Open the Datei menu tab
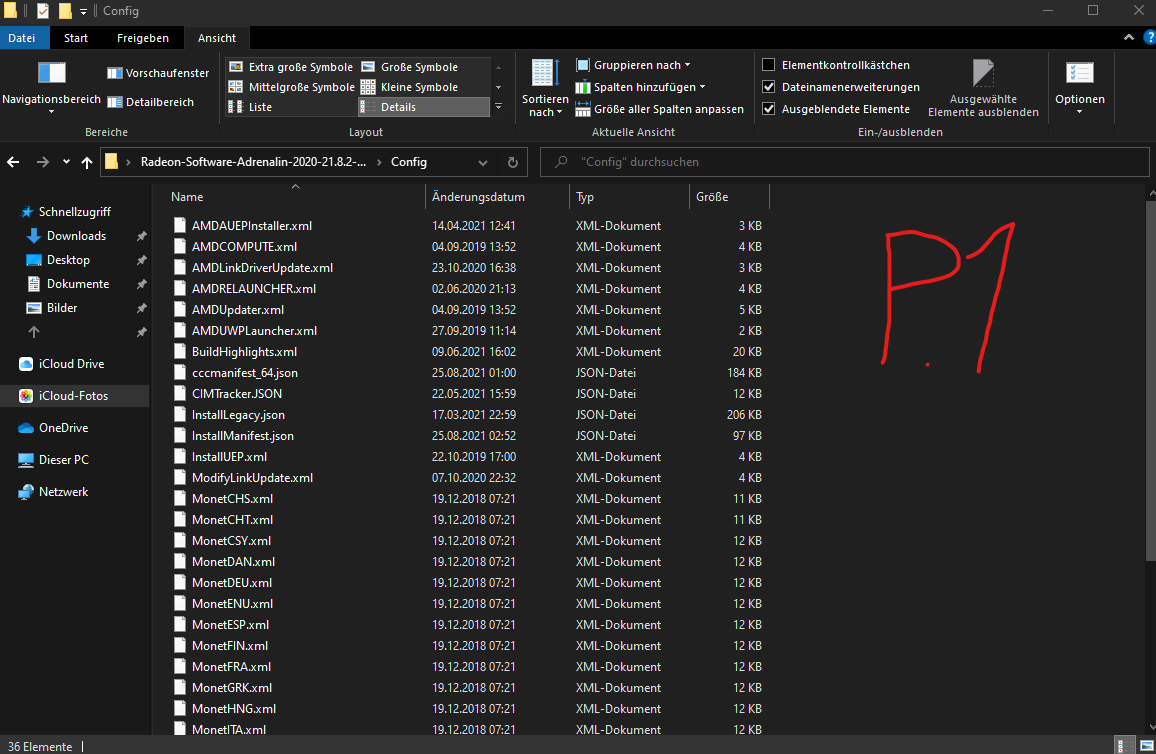Screen dimensions: 1156x754 click(x=21, y=38)
